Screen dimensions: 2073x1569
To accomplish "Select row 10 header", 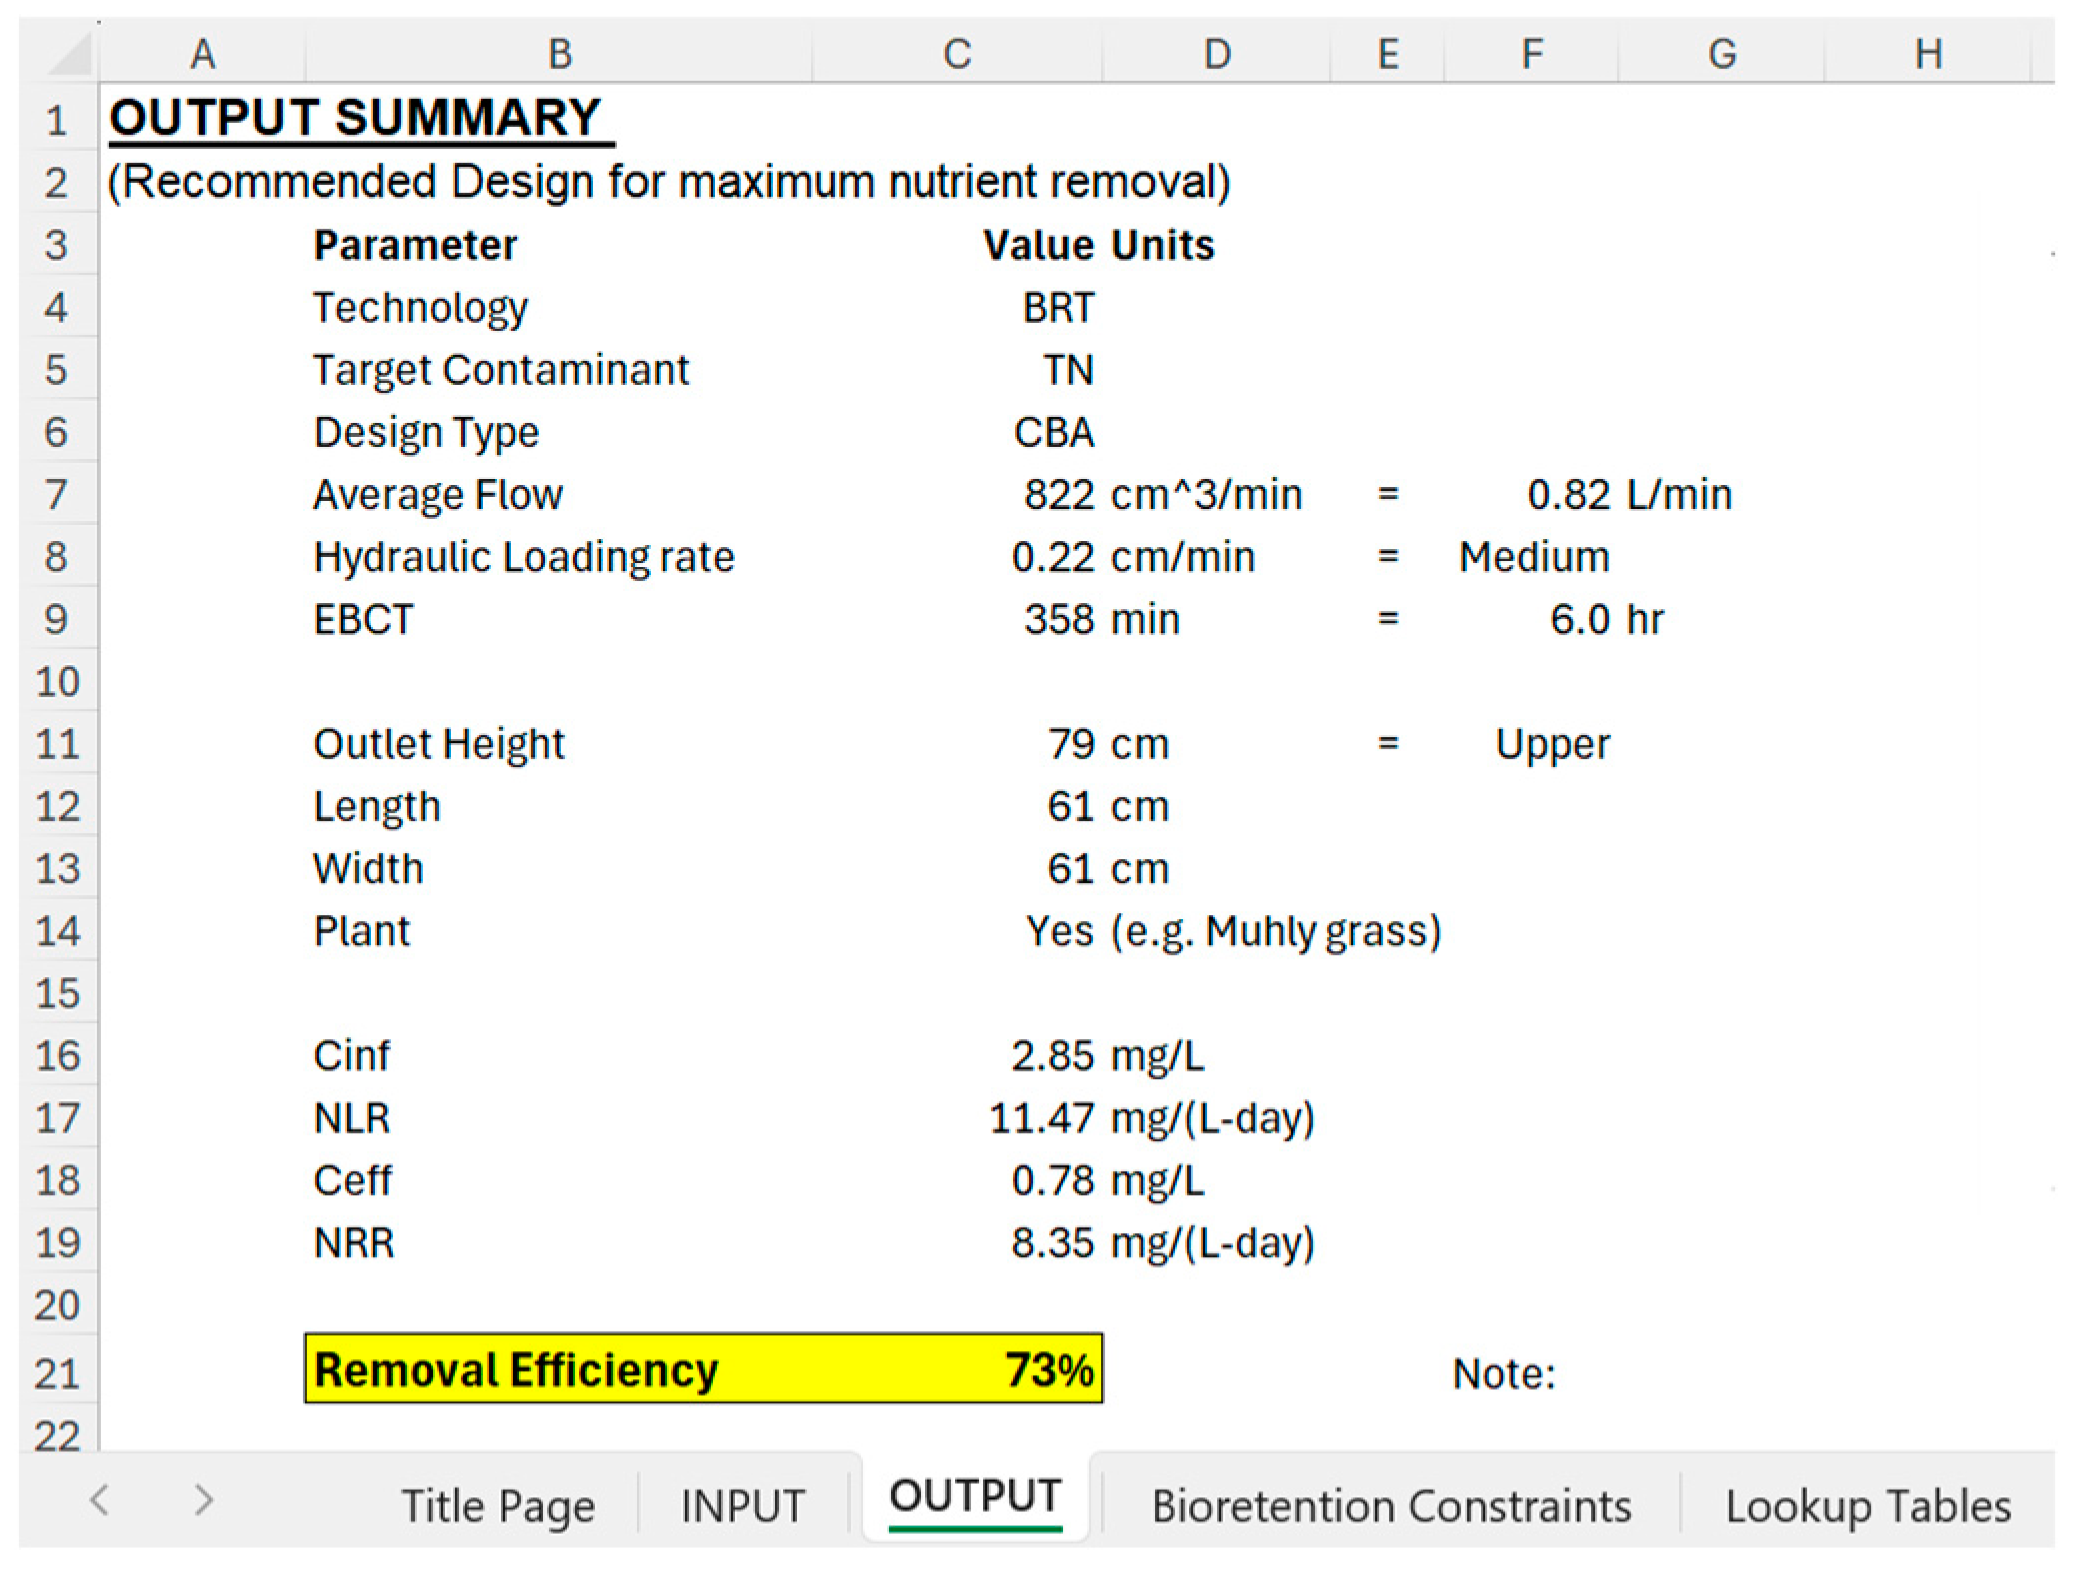I will (57, 682).
